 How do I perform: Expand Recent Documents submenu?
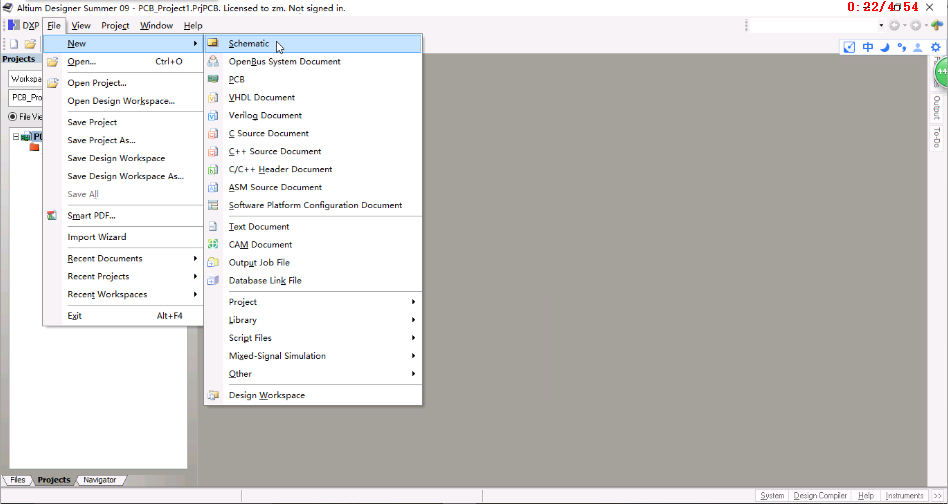coord(195,259)
